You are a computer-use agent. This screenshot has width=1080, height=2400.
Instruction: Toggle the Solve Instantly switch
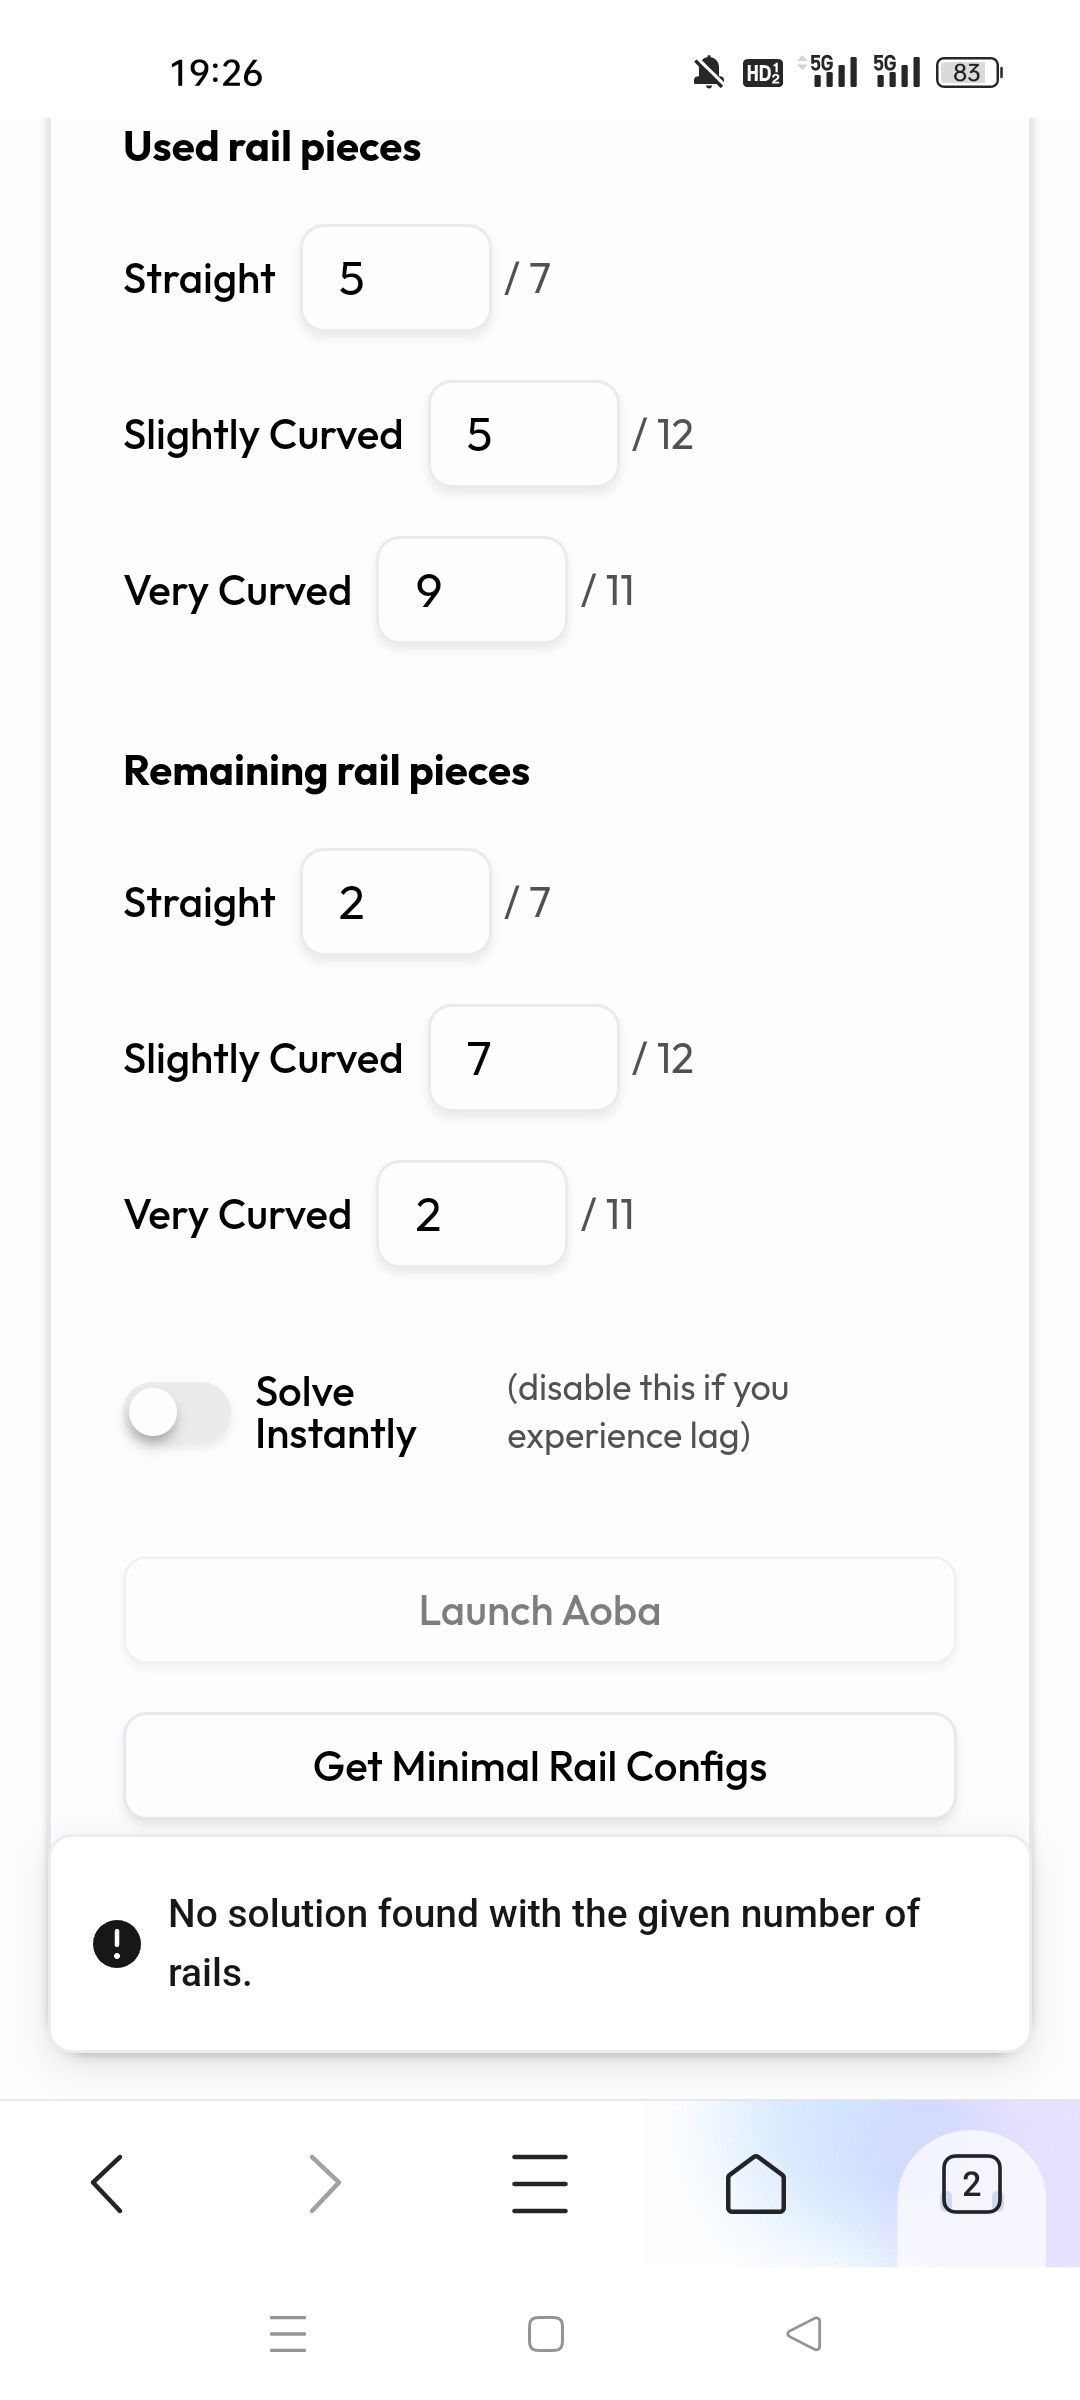click(178, 1413)
